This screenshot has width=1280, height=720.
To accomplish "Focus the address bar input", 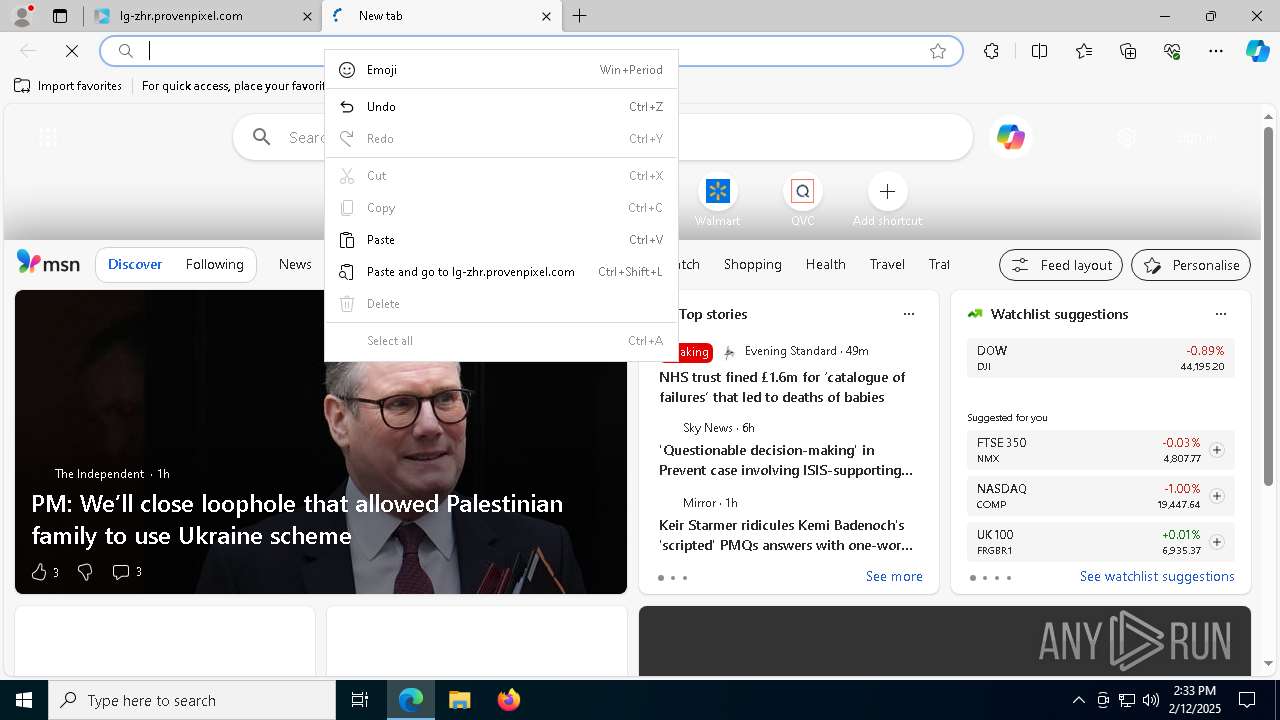I will (530, 51).
